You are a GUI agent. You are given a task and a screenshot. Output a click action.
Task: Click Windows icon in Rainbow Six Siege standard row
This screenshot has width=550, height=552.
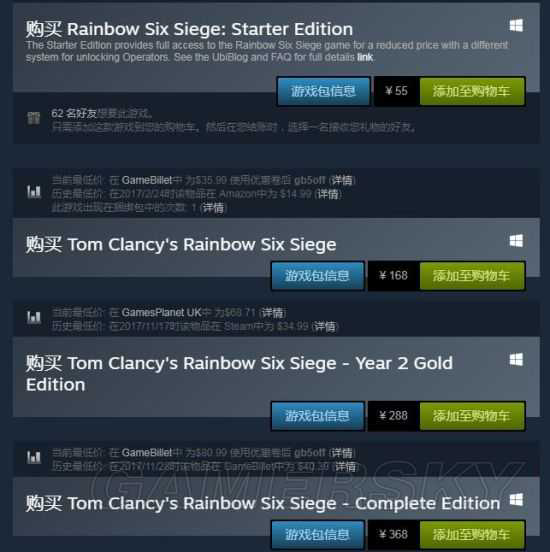click(x=516, y=241)
